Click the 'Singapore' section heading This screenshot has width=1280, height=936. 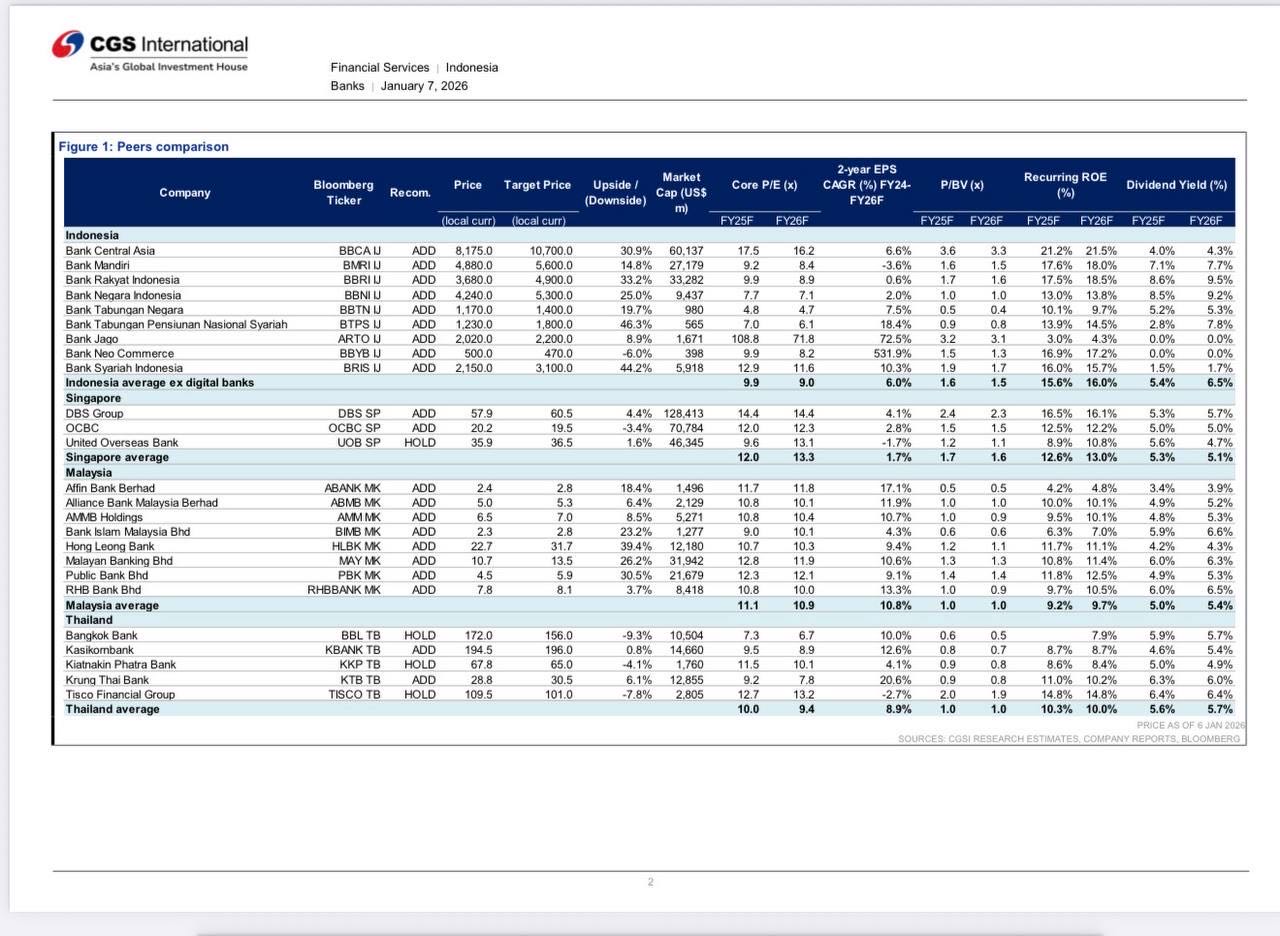92,398
